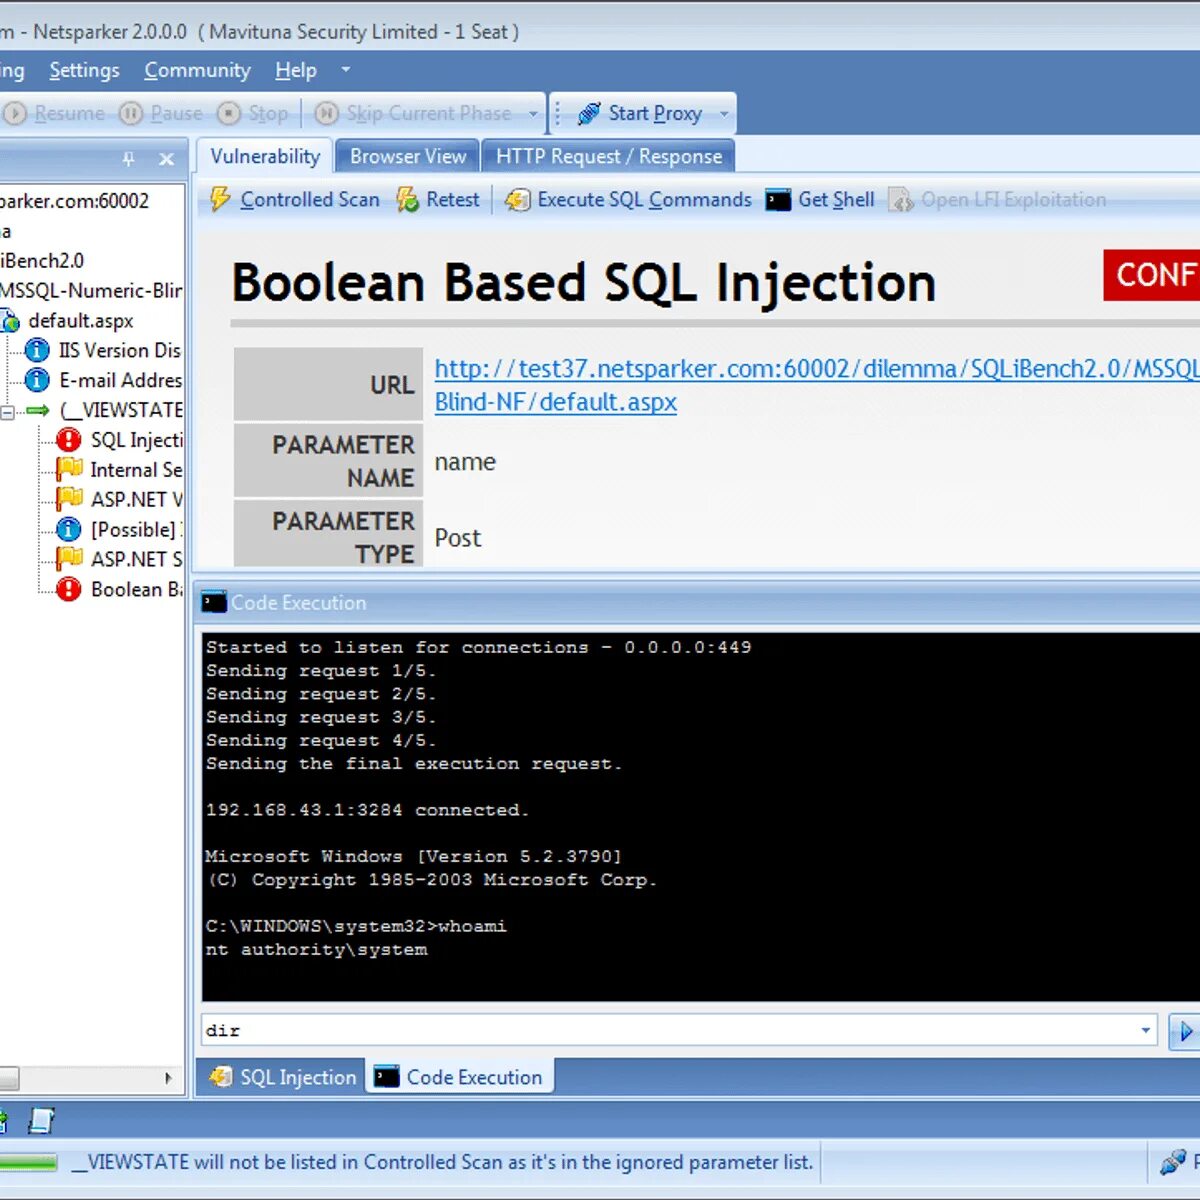Click the 'Boolean Based SQL Injection' heading
The height and width of the screenshot is (1200, 1200).
pyautogui.click(x=584, y=282)
